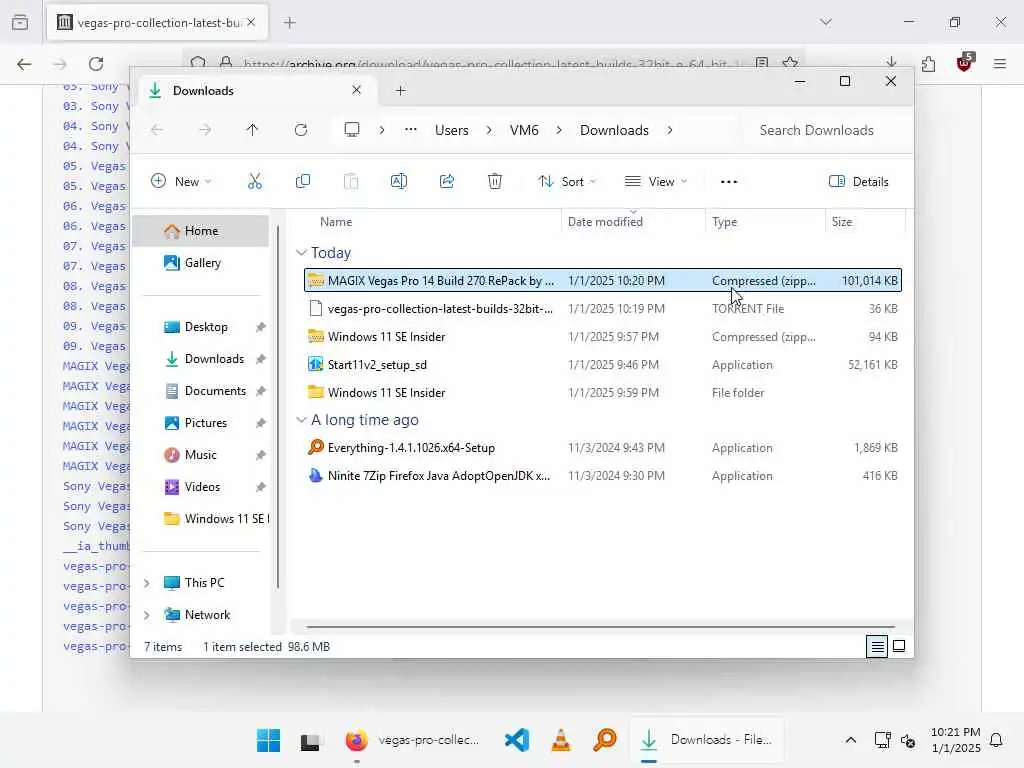Switch to details list view icon
The image size is (1024, 768).
877,647
